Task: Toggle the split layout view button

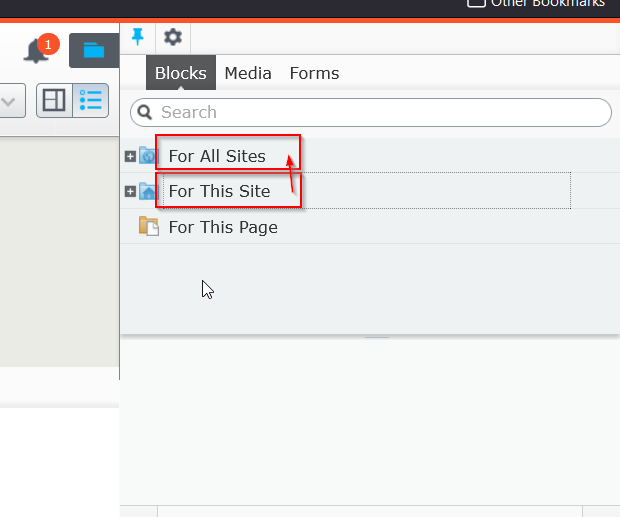Action: click(x=54, y=101)
